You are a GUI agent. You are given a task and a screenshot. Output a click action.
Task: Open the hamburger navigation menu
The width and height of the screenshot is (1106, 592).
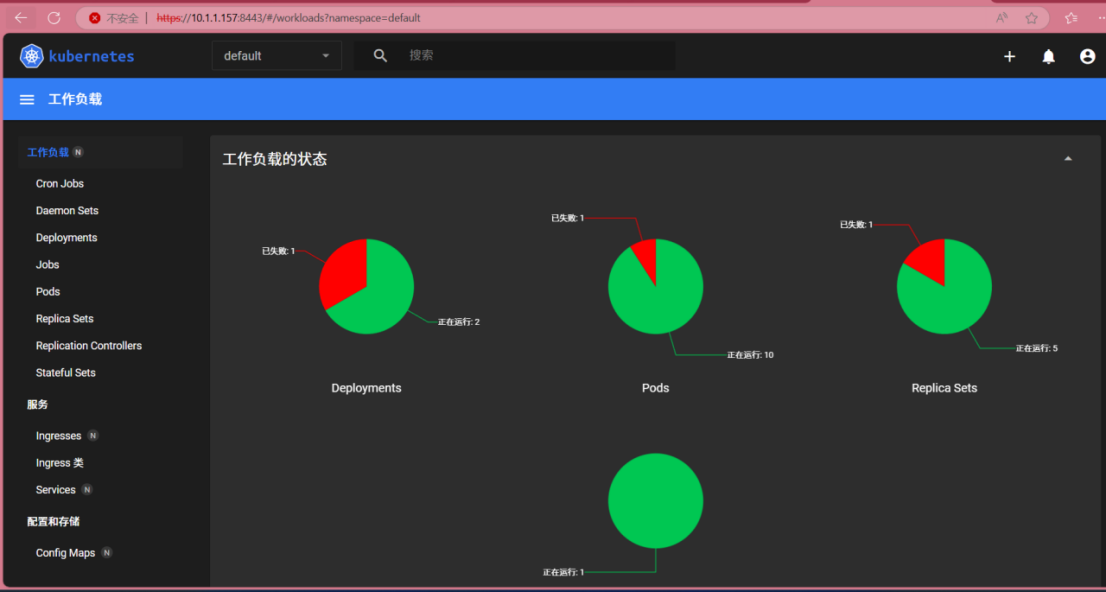point(27,99)
